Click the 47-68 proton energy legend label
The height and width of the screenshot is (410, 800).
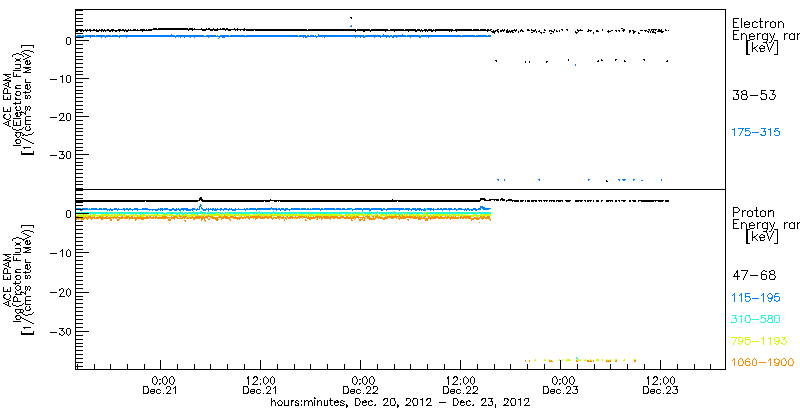754,276
